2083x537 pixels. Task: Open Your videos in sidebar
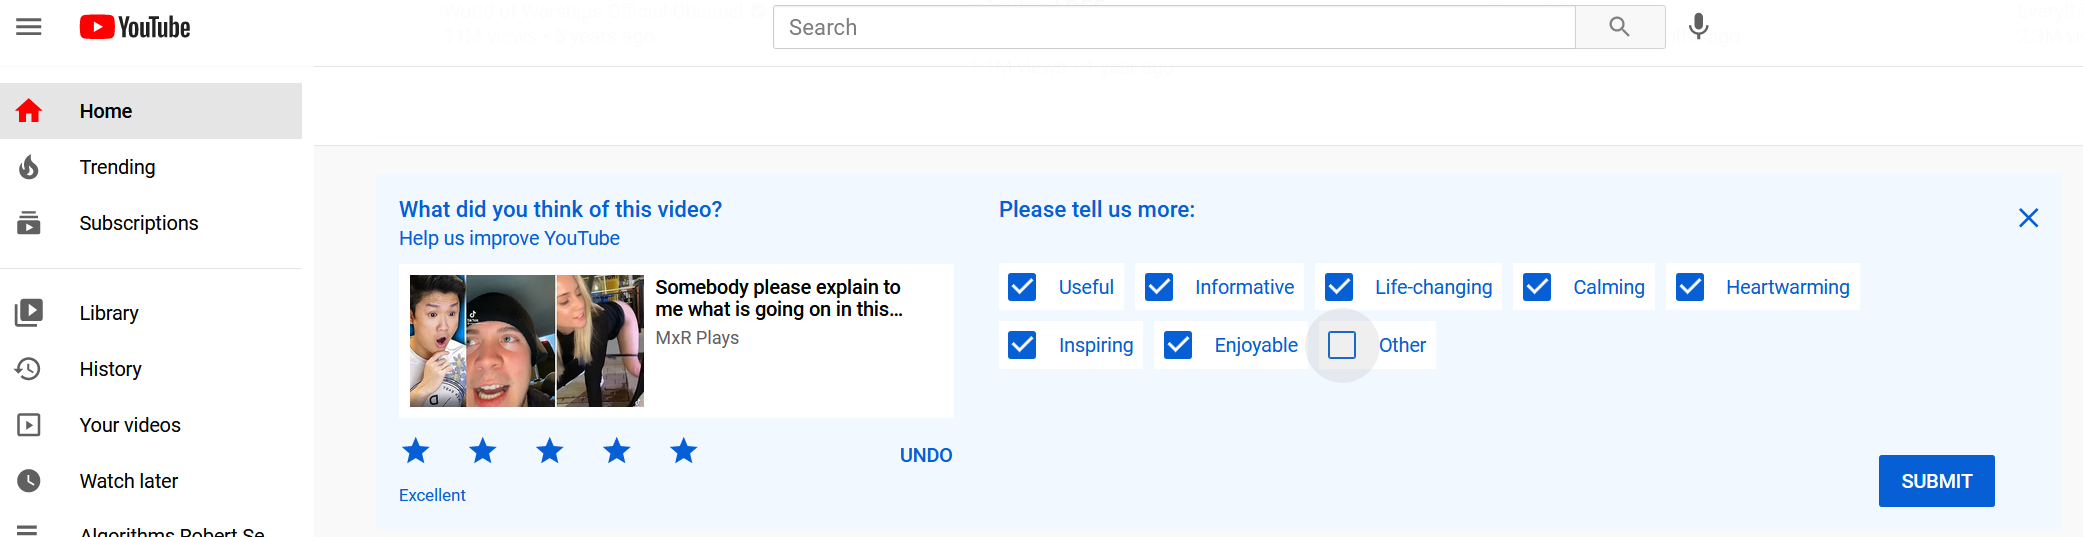[x=130, y=425]
